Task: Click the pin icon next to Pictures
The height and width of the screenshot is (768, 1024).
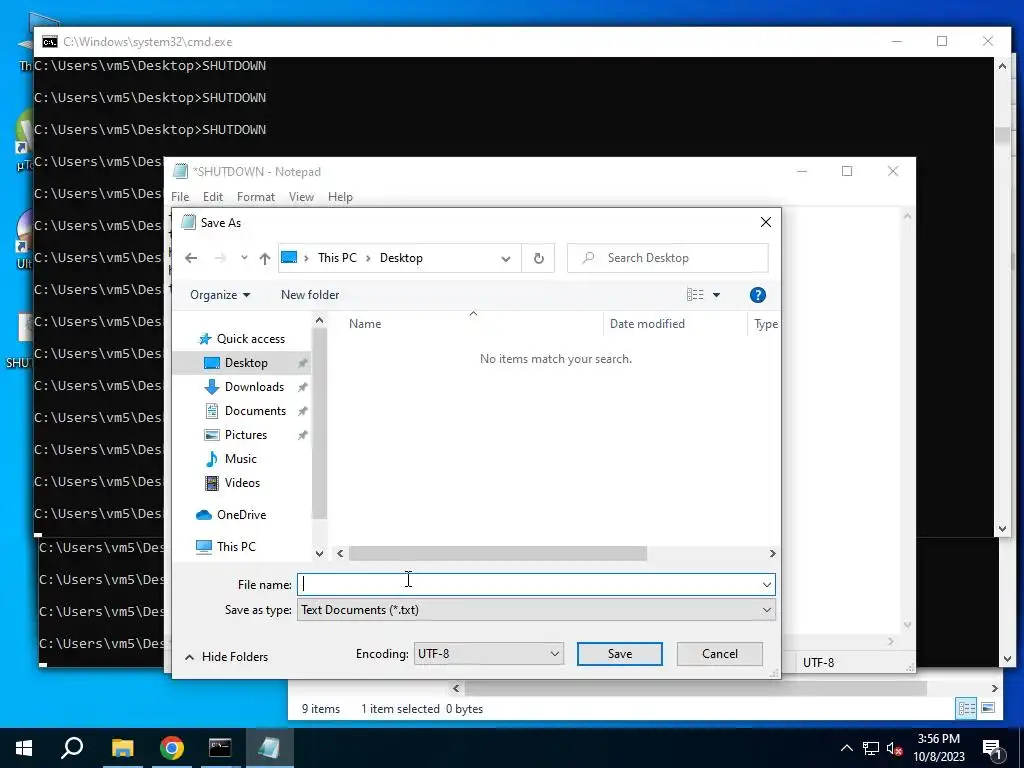Action: pyautogui.click(x=302, y=436)
